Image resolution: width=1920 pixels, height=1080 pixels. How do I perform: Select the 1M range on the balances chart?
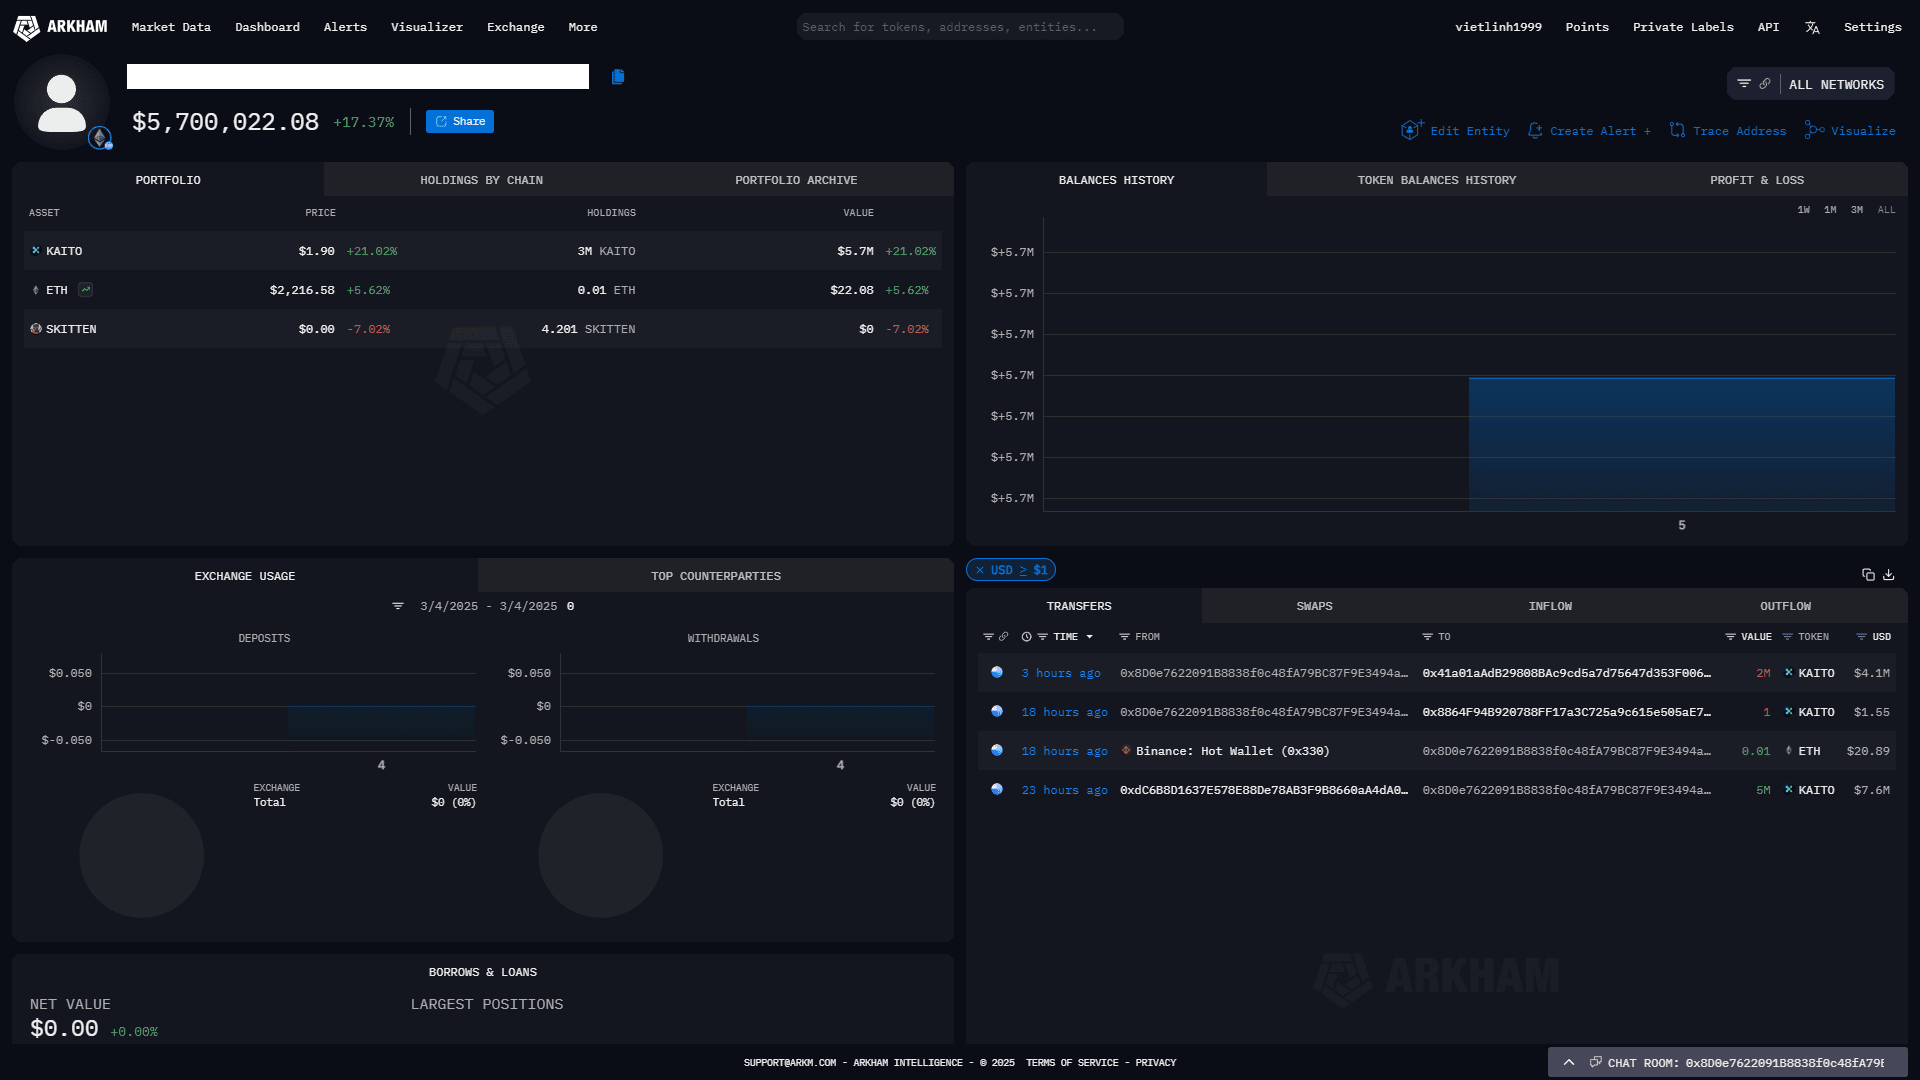coord(1830,210)
